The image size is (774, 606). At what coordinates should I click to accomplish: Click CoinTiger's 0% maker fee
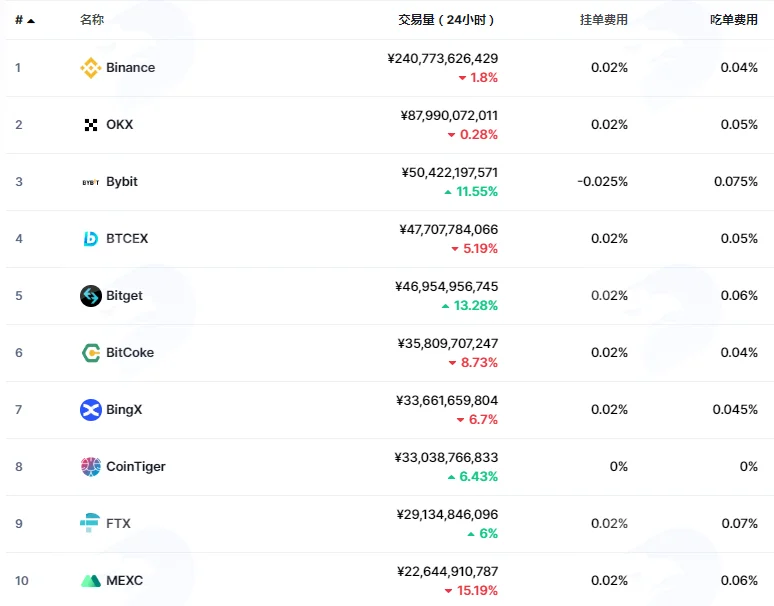[619, 467]
